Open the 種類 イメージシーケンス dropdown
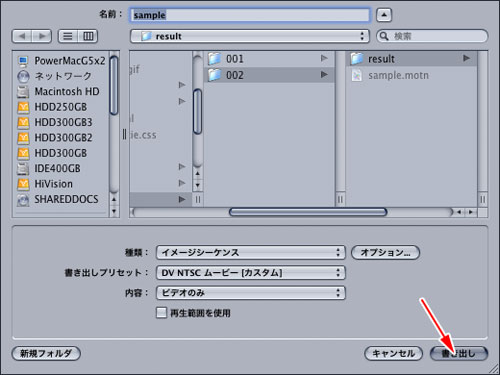 [251, 252]
